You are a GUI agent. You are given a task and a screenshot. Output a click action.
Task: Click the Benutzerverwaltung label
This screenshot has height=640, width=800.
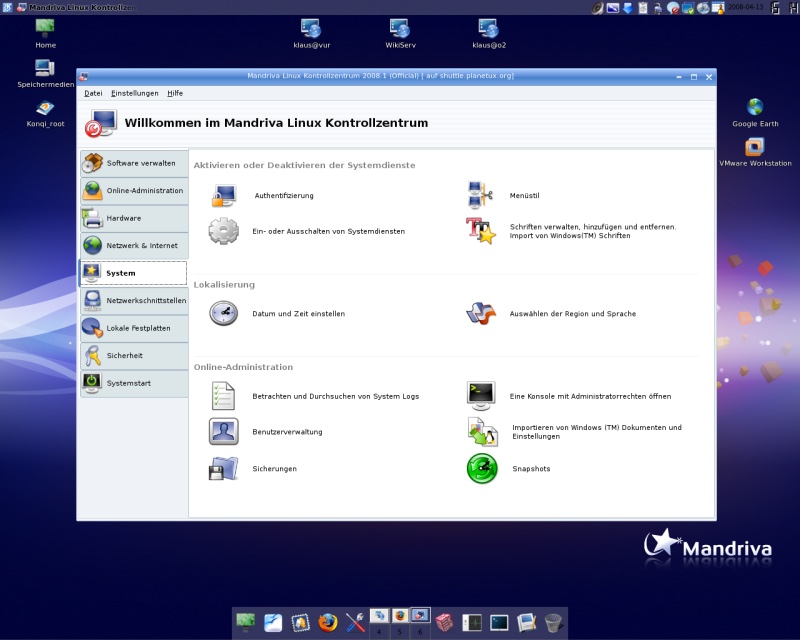(x=287, y=432)
